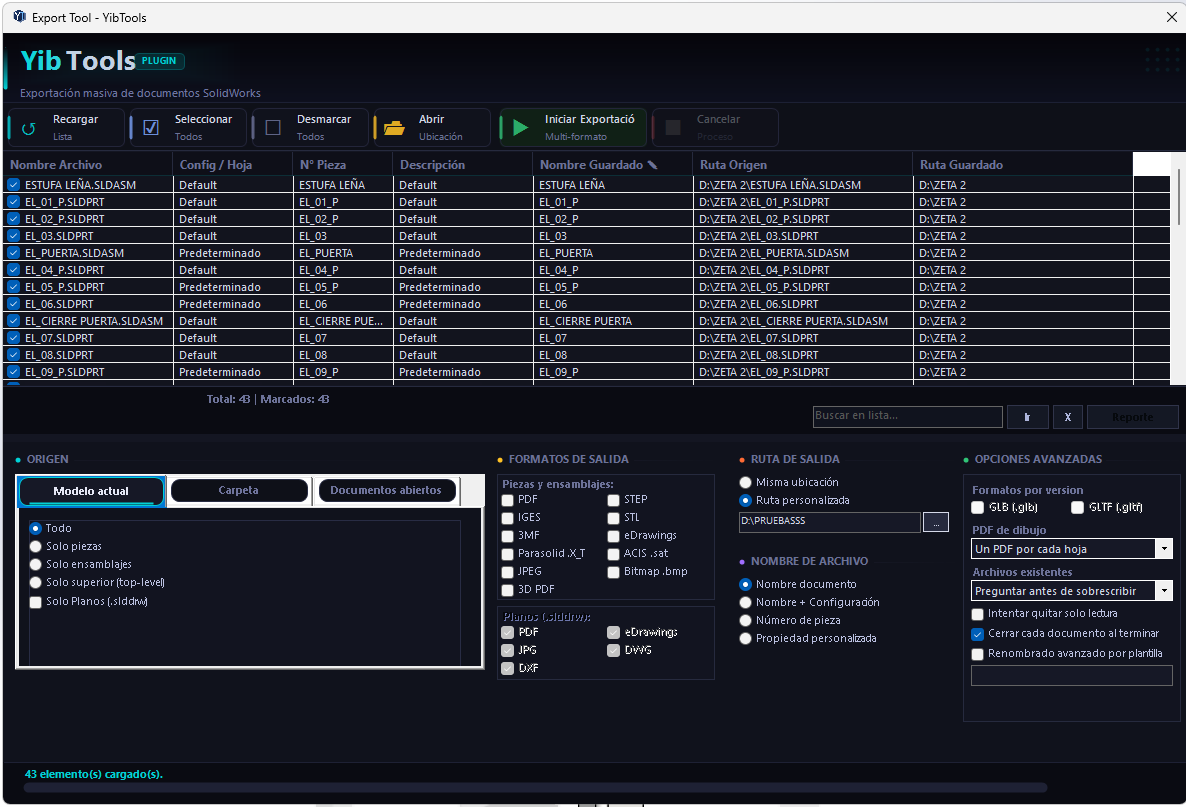The image size is (1186, 807).
Task: Click the X clear search button
Action: [1067, 417]
